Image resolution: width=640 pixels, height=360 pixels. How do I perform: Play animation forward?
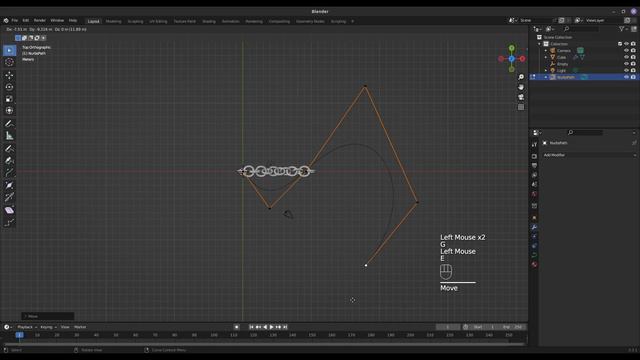pos(271,327)
